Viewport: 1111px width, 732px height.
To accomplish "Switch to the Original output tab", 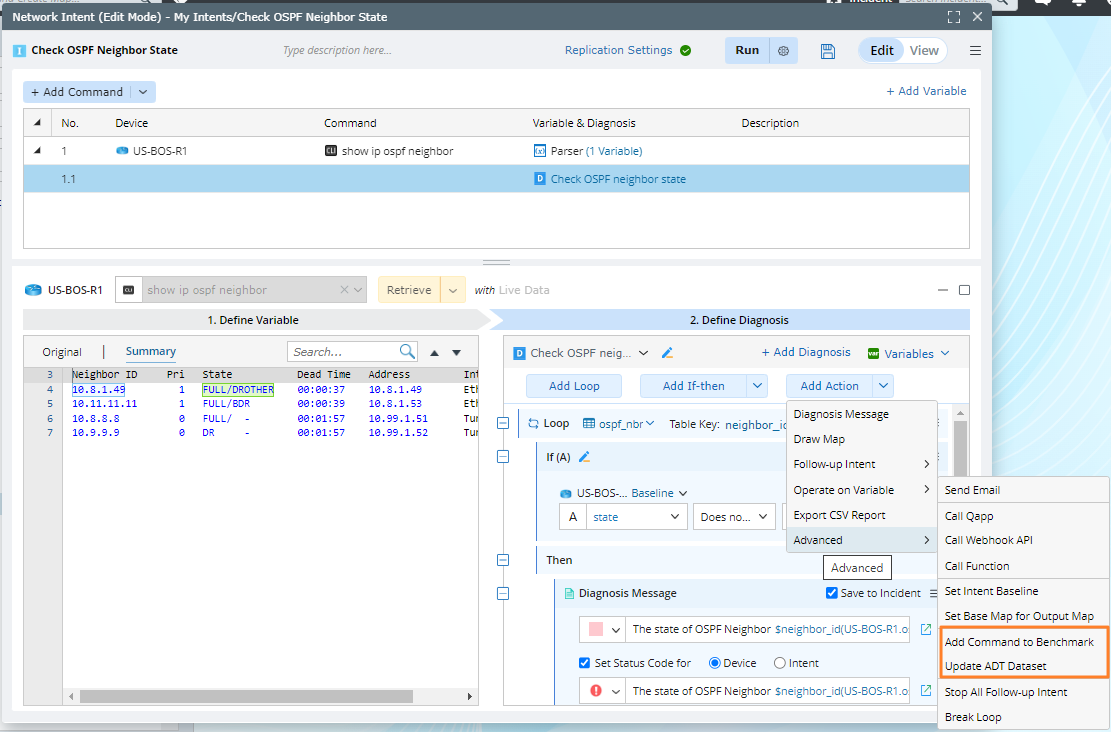I will coord(62,352).
